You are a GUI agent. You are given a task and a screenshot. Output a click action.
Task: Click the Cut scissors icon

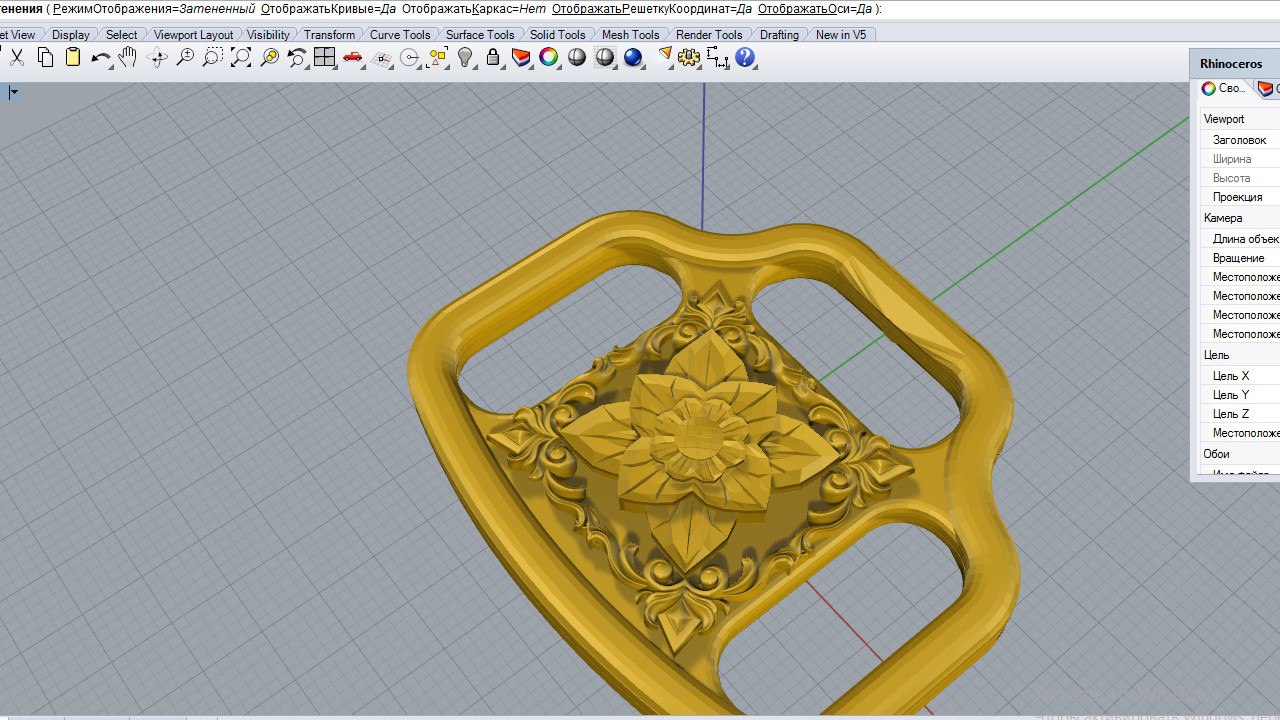(17, 58)
